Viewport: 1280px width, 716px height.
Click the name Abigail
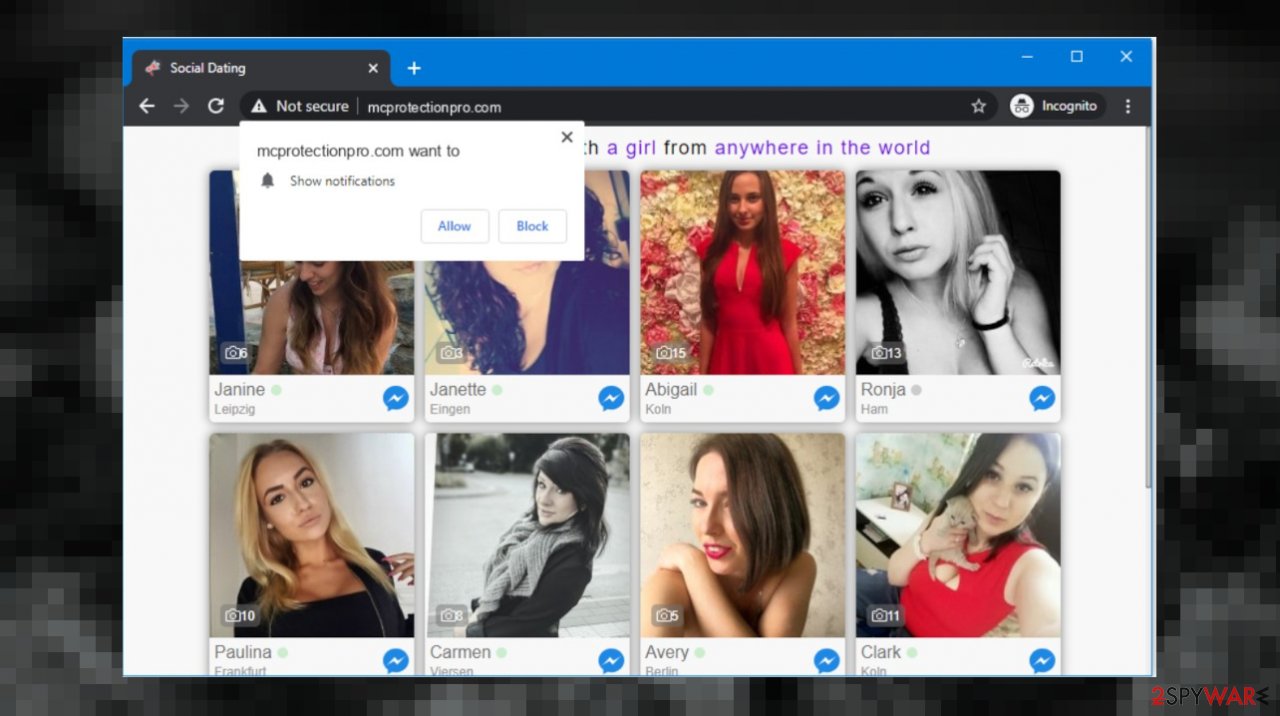[671, 390]
